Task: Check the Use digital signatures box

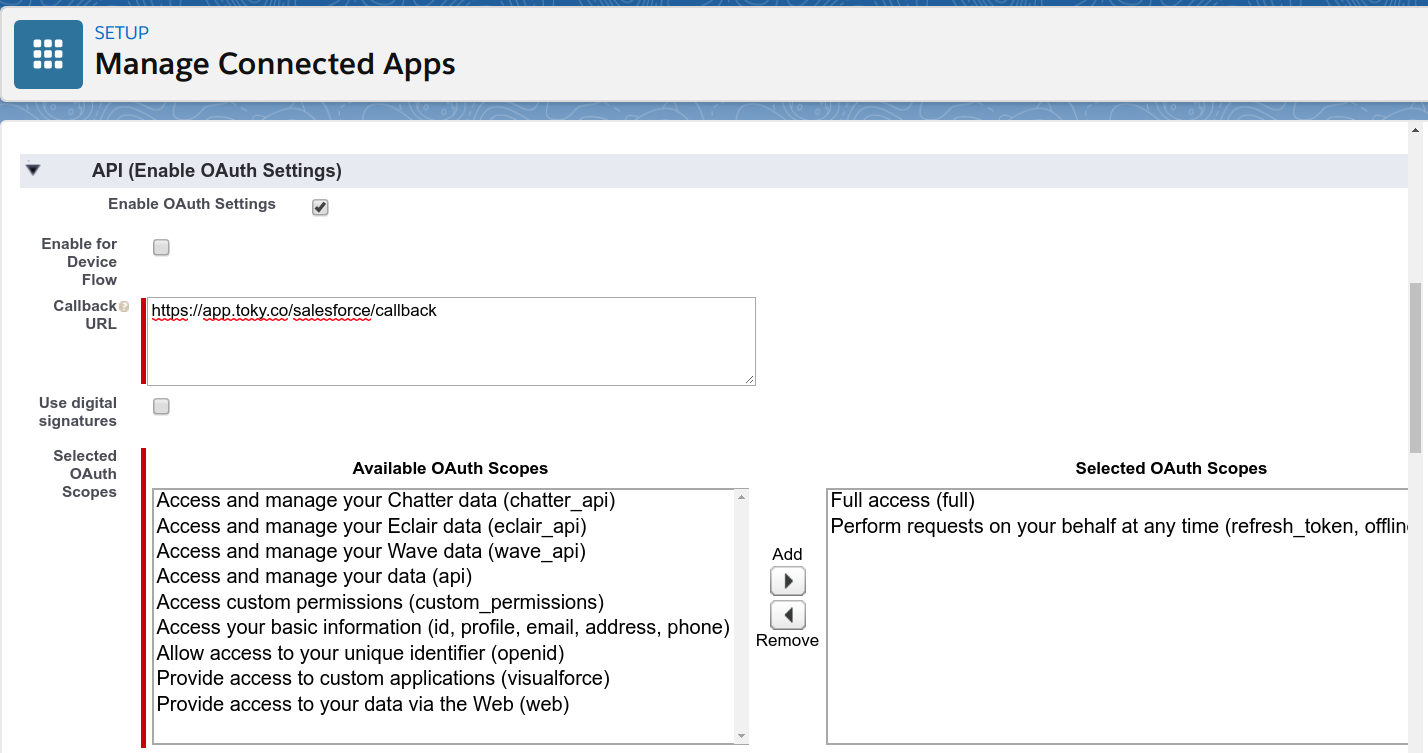Action: (x=161, y=406)
